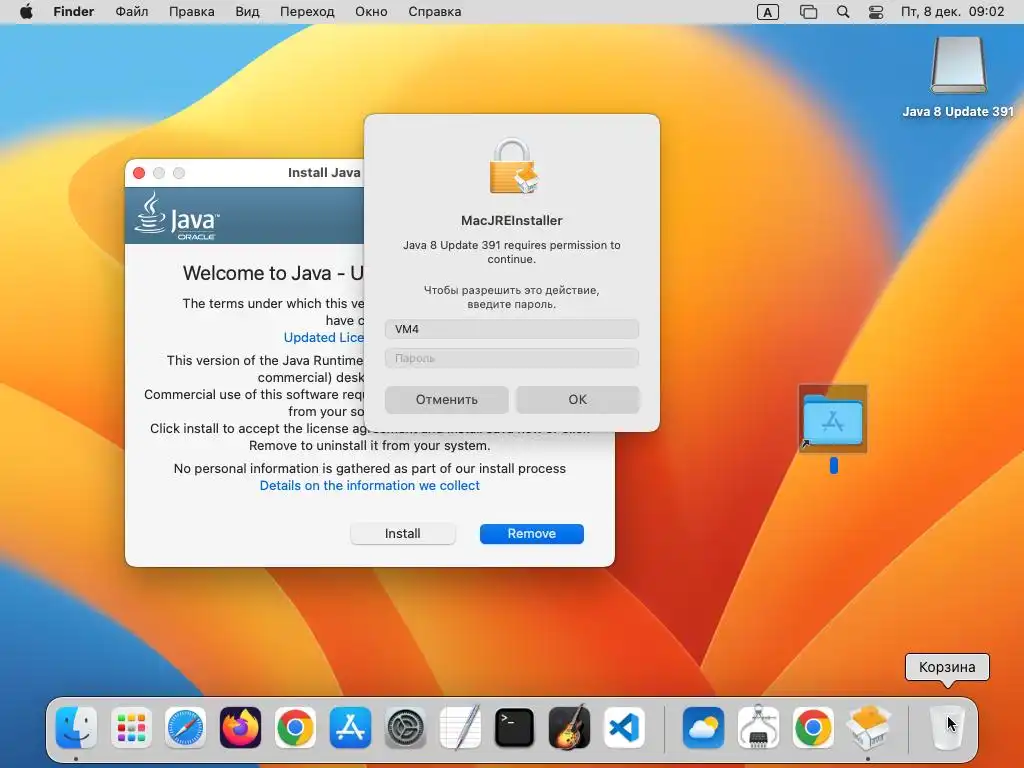Open the Trash (Корзина) in the Dock
1024x768 pixels.
pos(946,727)
